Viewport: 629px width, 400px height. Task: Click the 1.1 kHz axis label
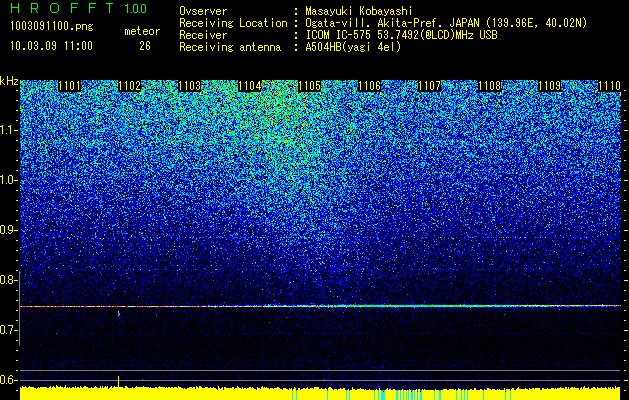[9, 130]
